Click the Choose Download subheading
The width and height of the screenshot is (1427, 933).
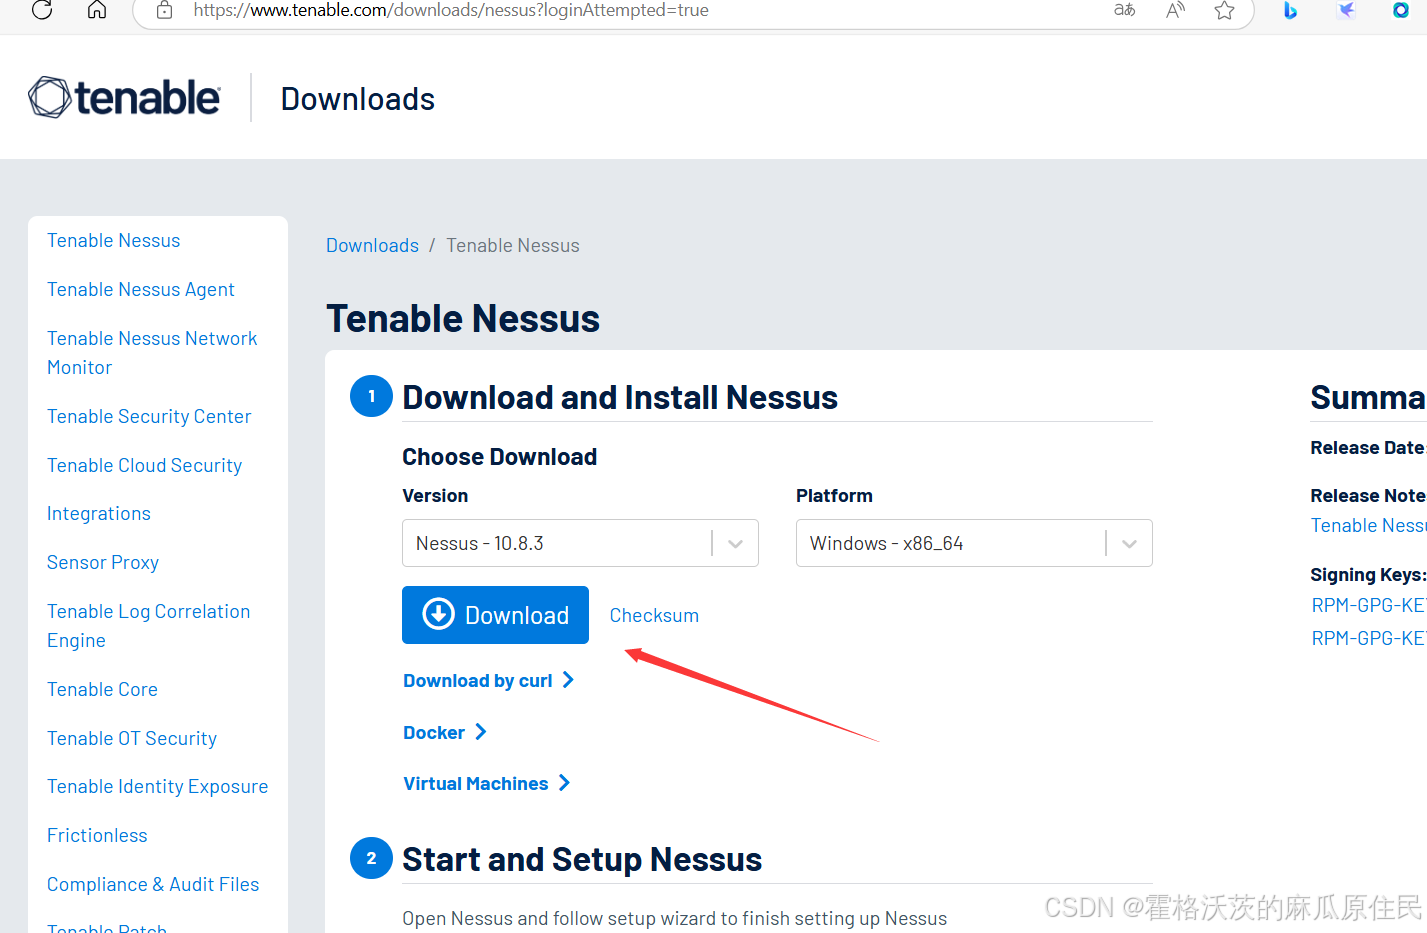tap(500, 457)
